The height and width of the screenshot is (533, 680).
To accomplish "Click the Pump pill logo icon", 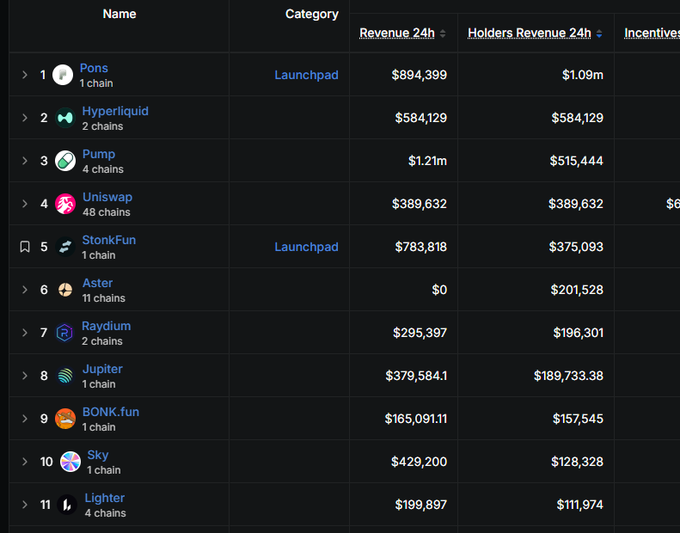I will click(x=65, y=161).
